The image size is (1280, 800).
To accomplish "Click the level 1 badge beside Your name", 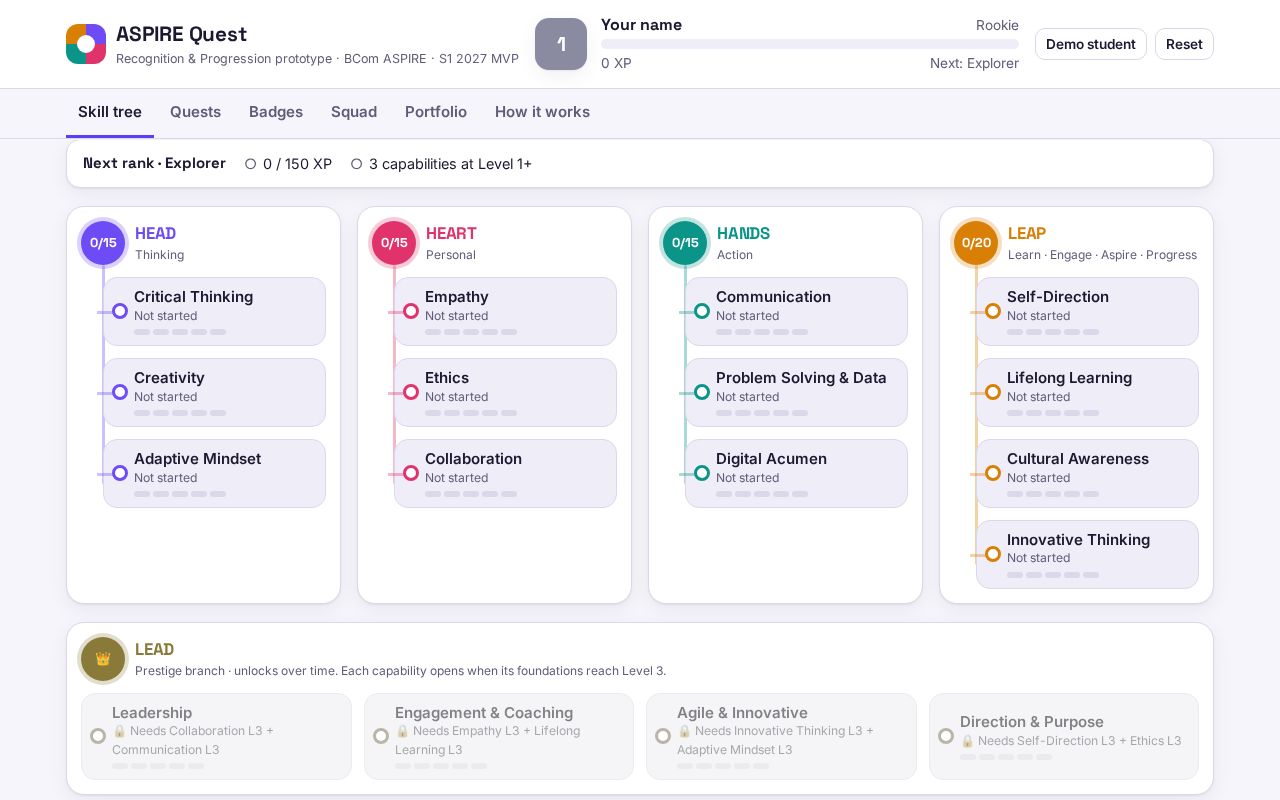I will [561, 44].
